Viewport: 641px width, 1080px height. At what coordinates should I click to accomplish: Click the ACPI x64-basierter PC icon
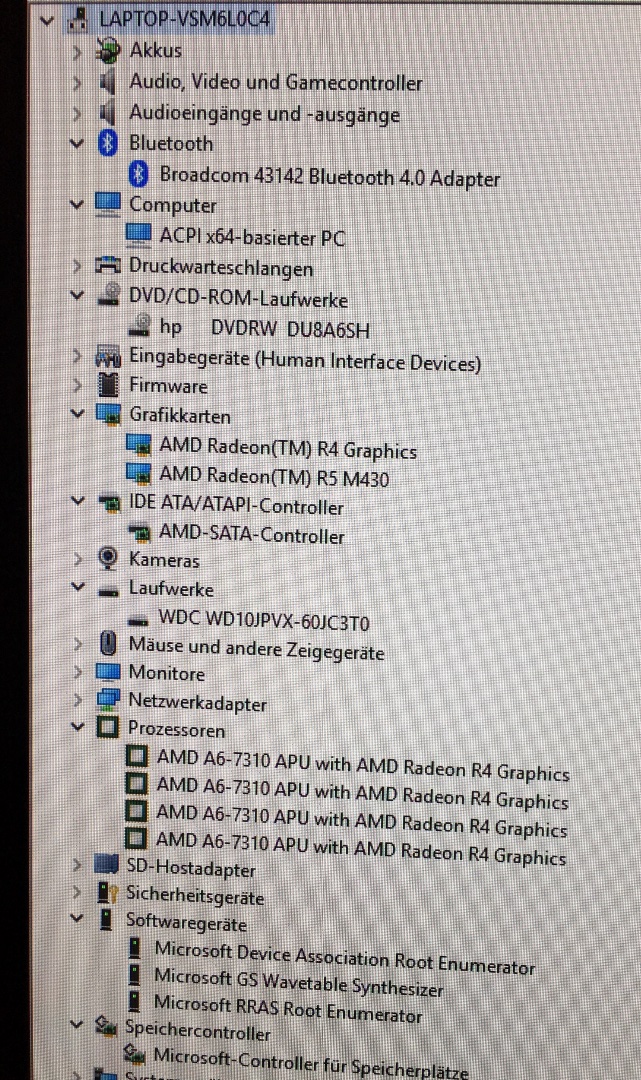(x=138, y=235)
